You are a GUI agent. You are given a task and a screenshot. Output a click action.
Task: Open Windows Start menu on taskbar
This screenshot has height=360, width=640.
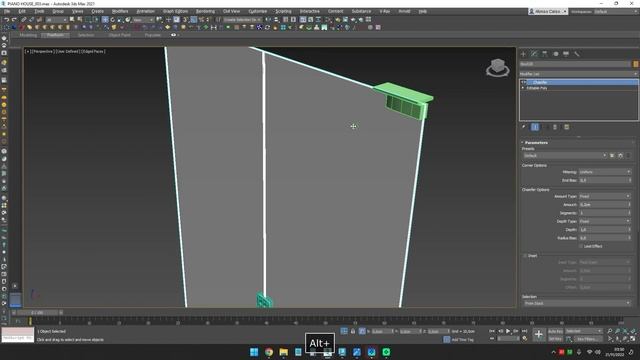point(254,352)
